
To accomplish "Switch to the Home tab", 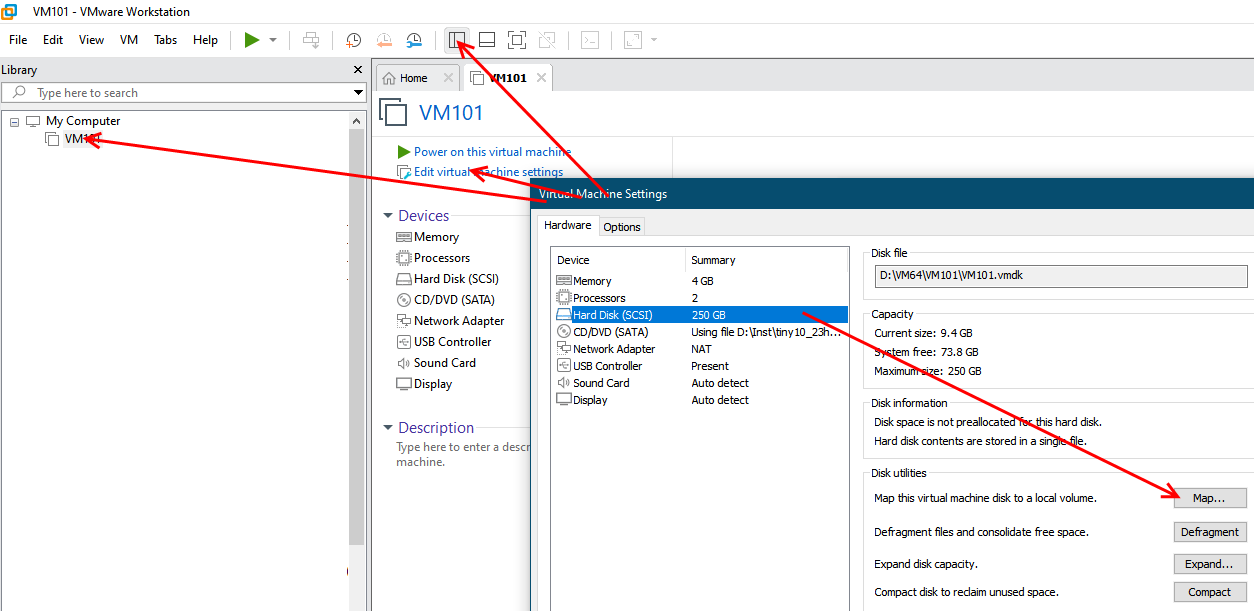I will 413,78.
